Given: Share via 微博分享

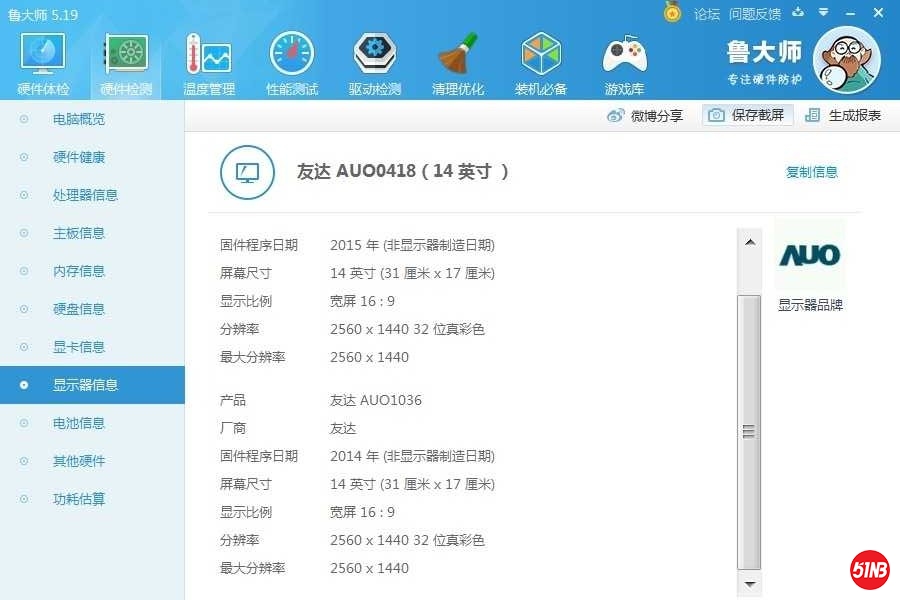Looking at the screenshot, I should pyautogui.click(x=645, y=116).
